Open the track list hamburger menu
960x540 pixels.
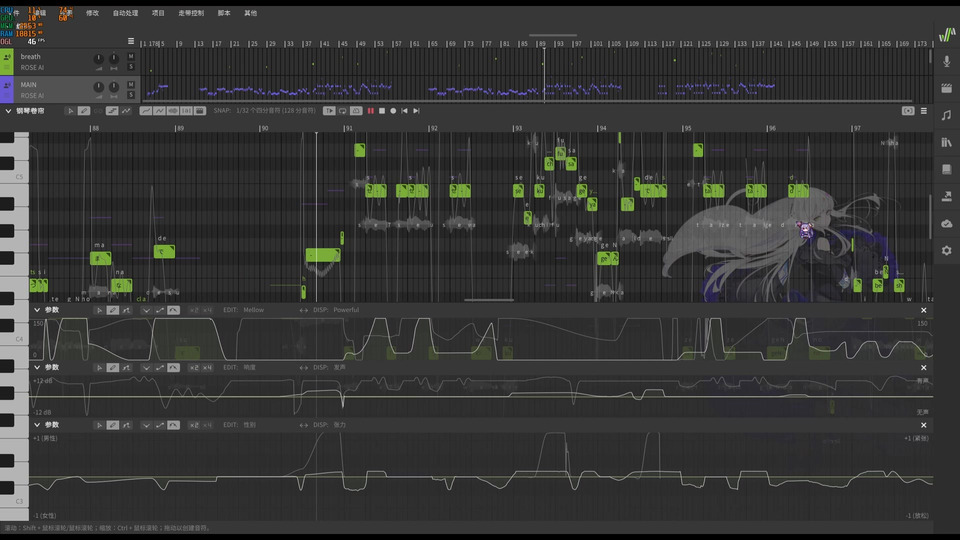tap(131, 41)
